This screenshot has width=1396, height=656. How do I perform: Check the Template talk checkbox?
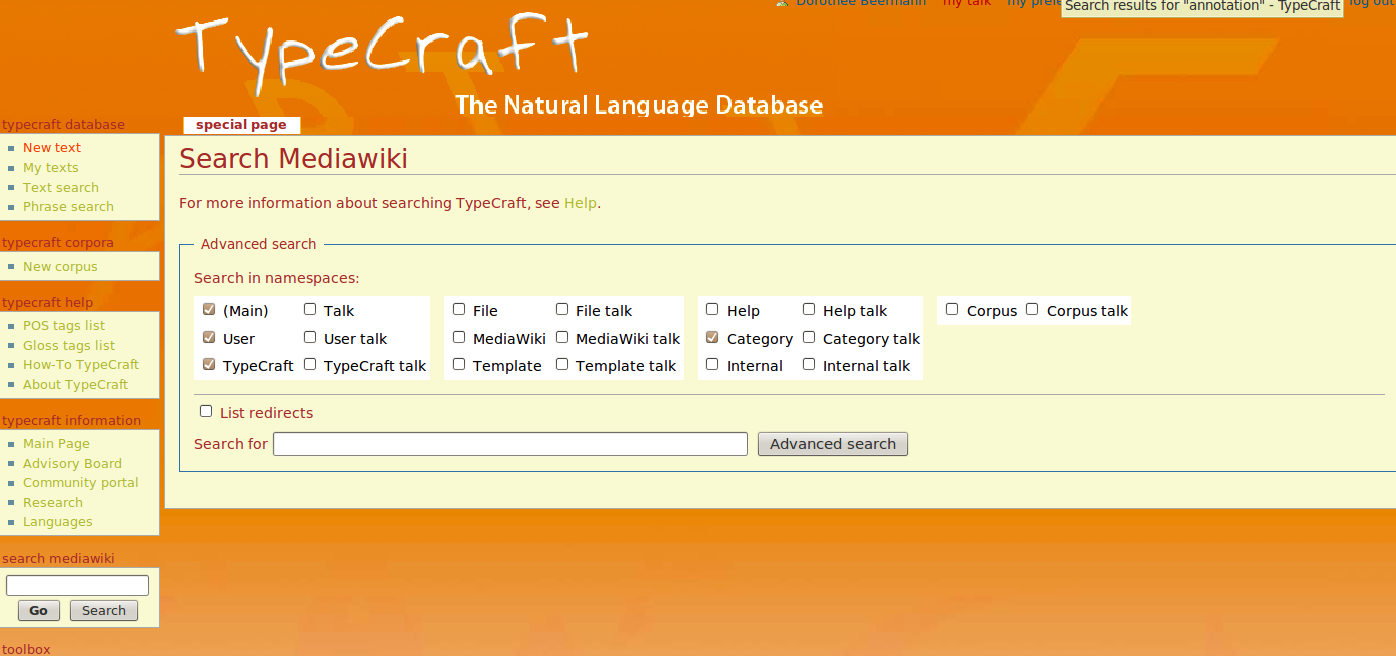click(x=562, y=365)
